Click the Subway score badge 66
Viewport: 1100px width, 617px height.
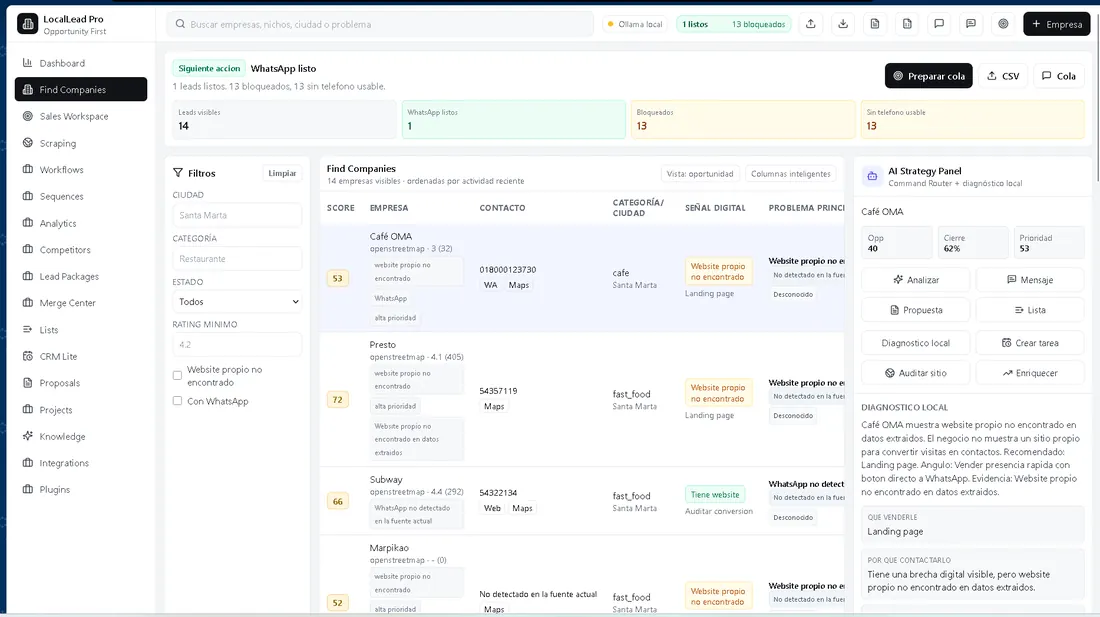point(337,501)
